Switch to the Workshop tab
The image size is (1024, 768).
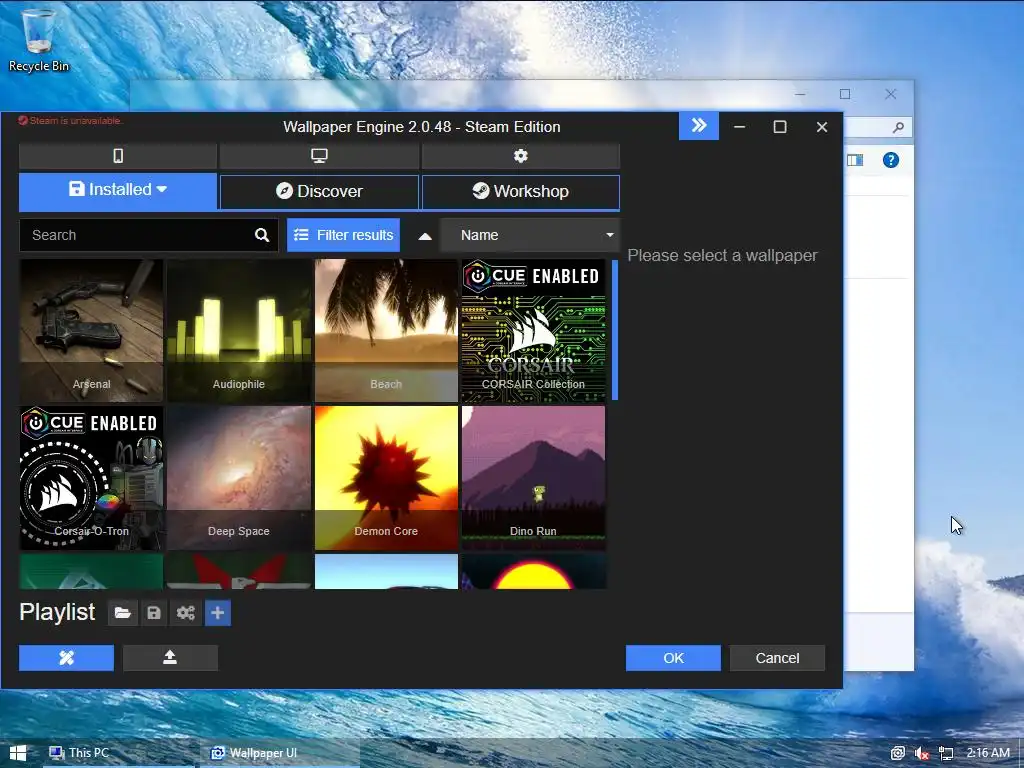(x=520, y=191)
